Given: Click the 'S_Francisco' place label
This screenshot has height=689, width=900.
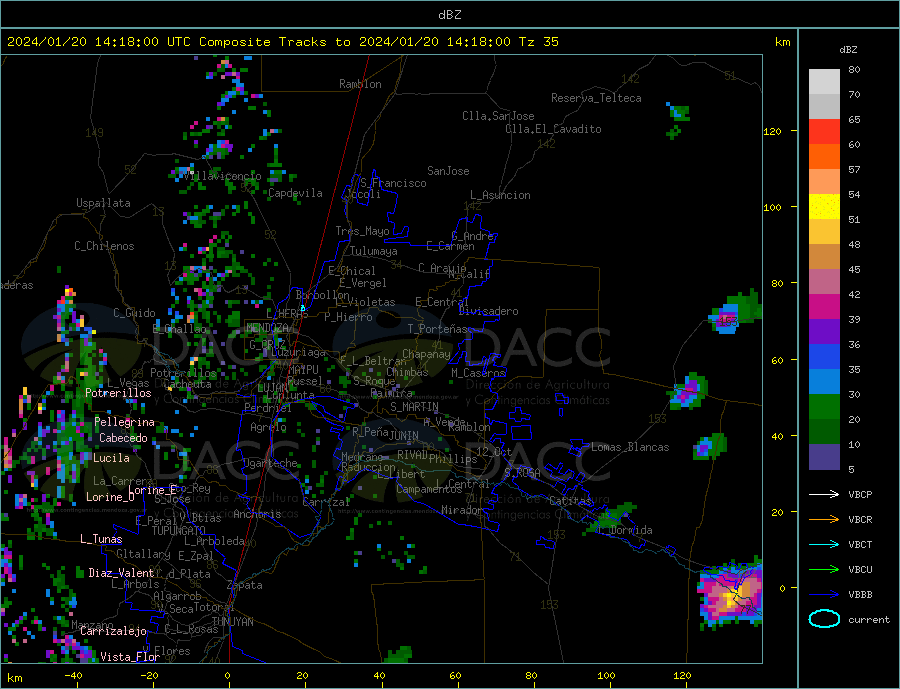Looking at the screenshot, I should point(393,183).
